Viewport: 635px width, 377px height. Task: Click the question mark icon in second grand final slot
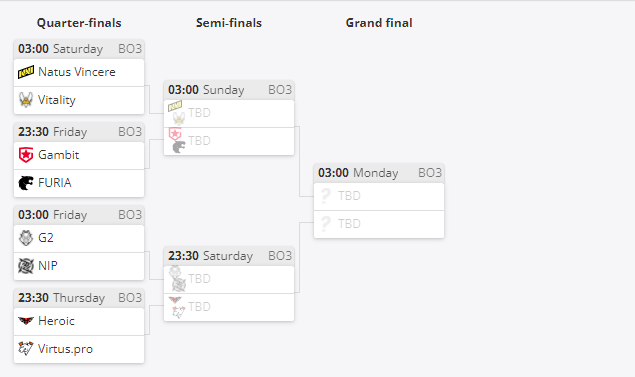pos(326,224)
